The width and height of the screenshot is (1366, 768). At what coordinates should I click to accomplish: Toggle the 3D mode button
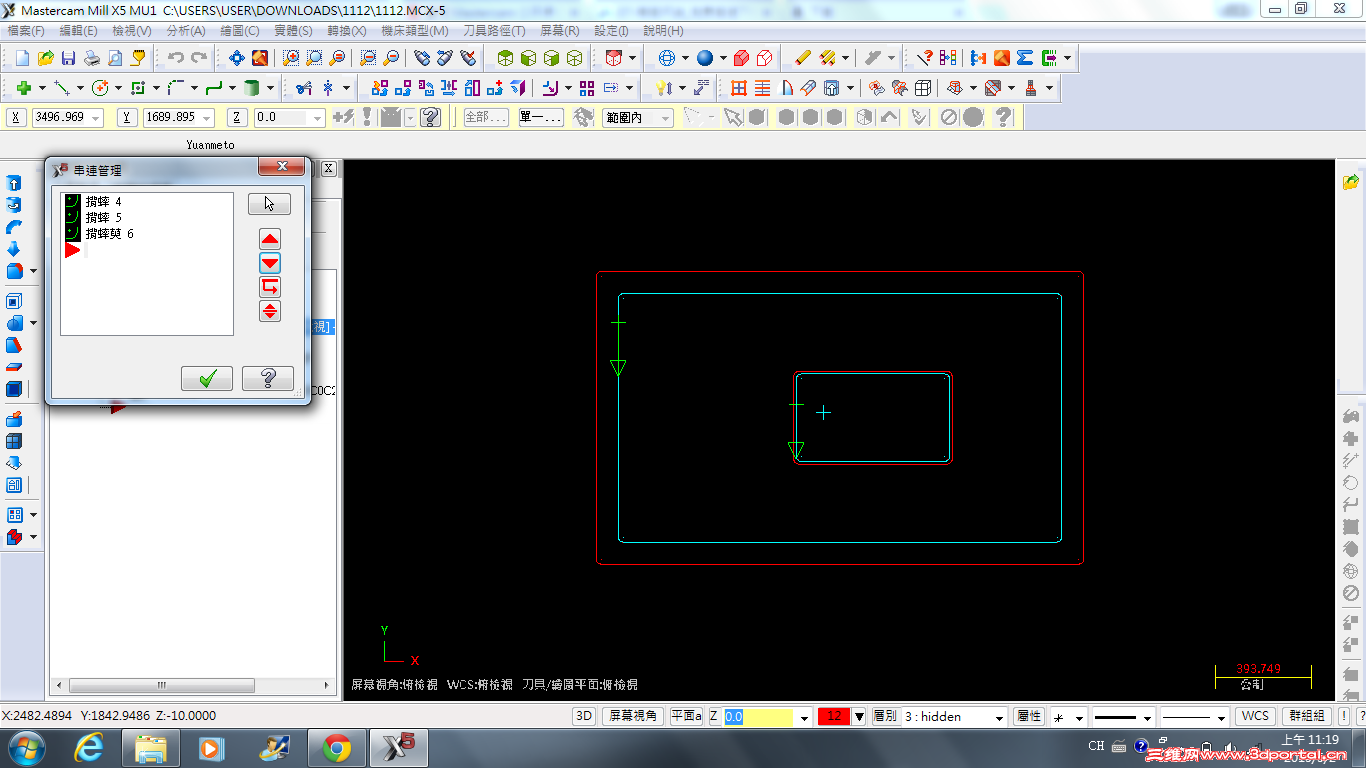tap(584, 716)
